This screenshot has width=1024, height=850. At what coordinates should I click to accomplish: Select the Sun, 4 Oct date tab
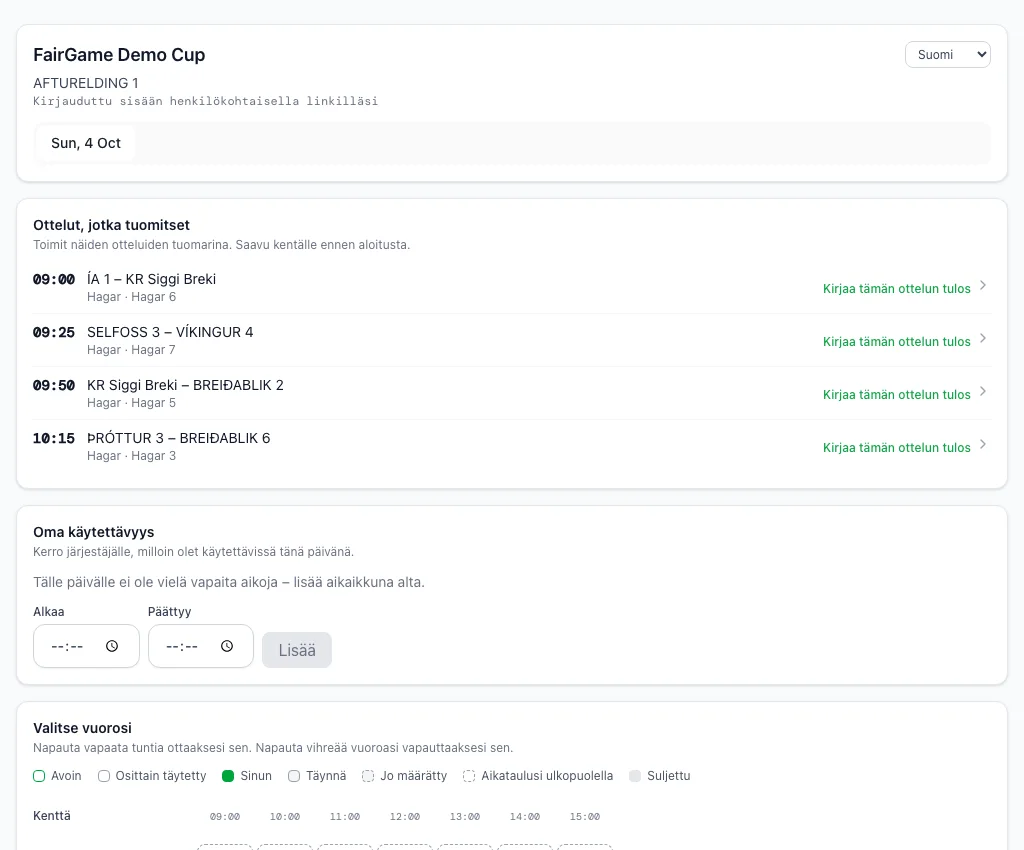(x=86, y=143)
